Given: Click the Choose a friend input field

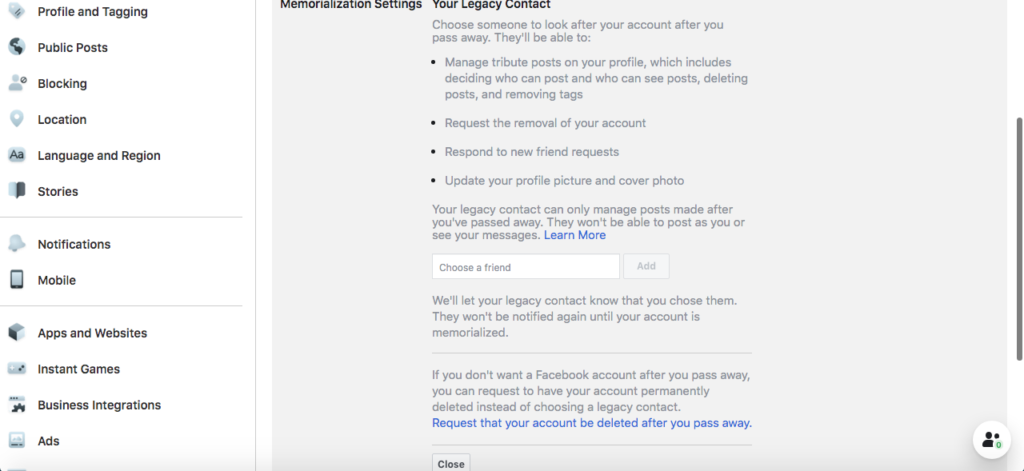Looking at the screenshot, I should pos(526,267).
